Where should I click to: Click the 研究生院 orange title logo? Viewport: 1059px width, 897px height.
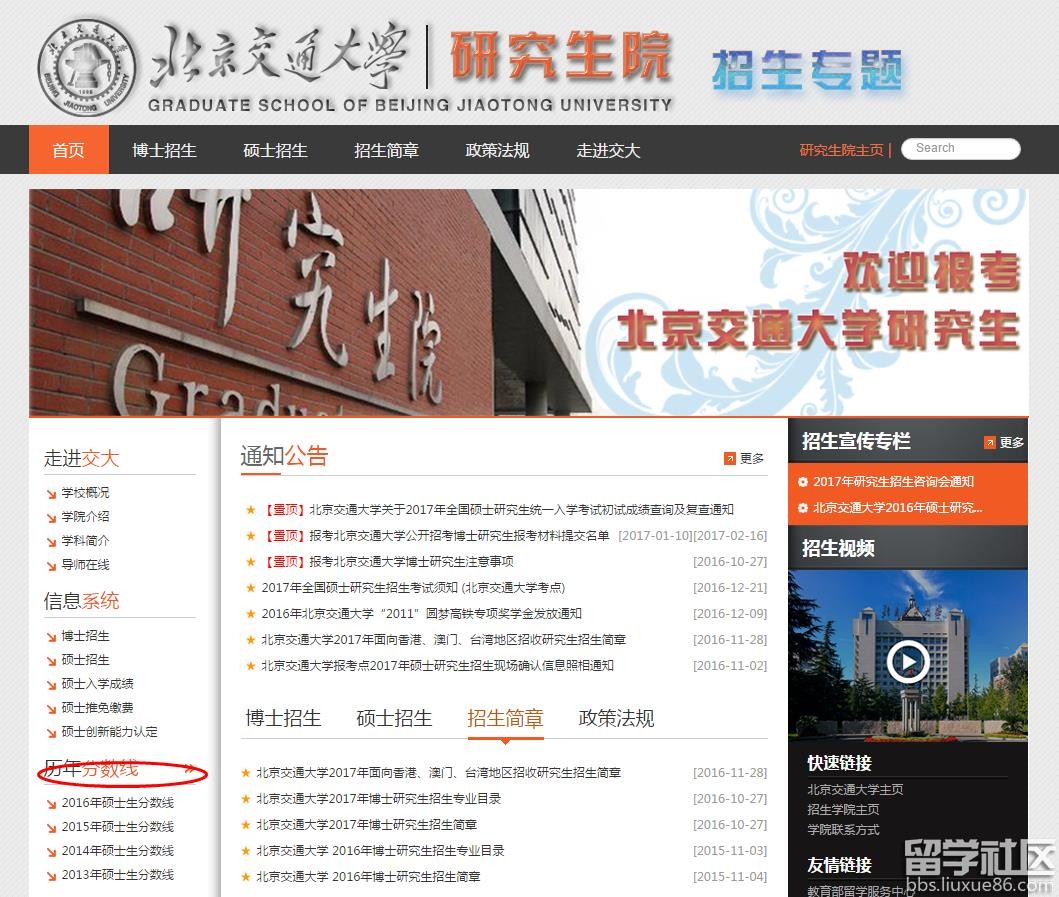tap(561, 55)
